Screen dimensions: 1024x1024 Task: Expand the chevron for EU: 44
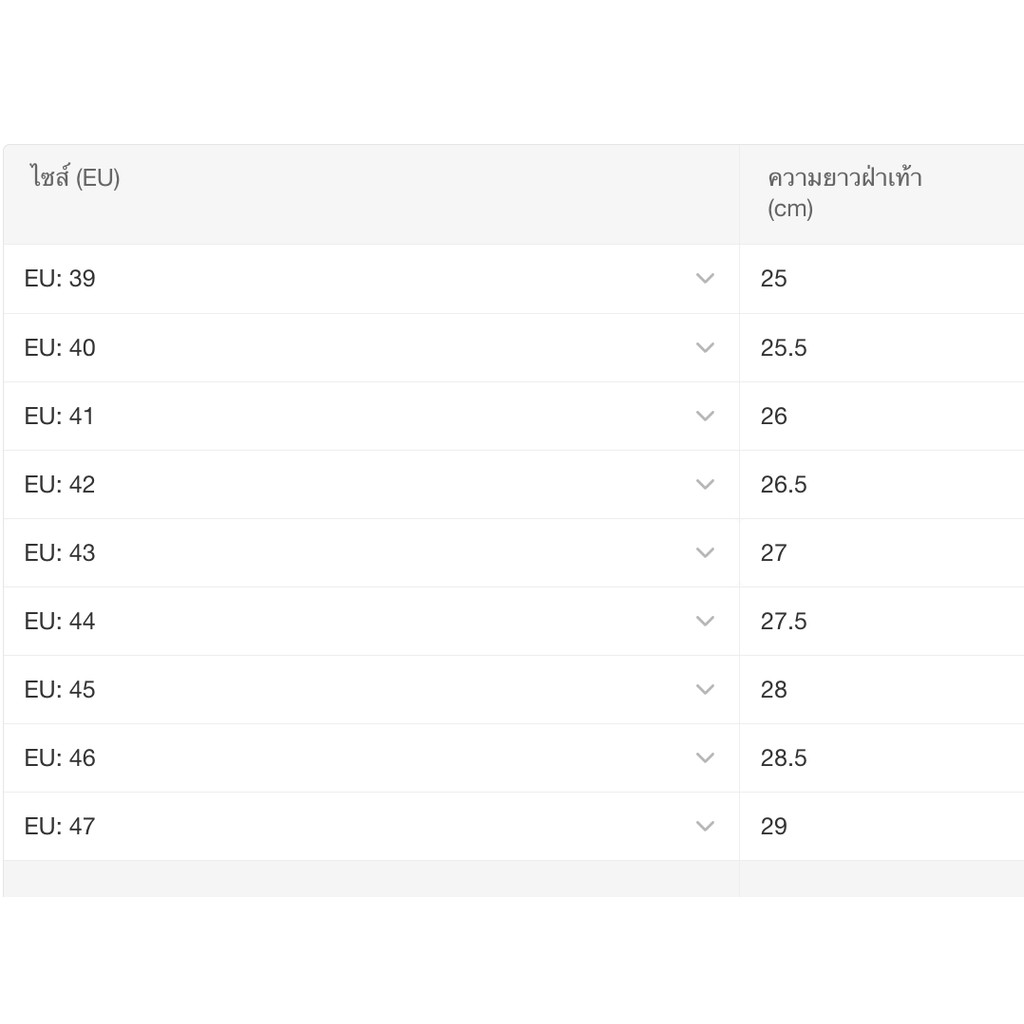[x=705, y=621]
